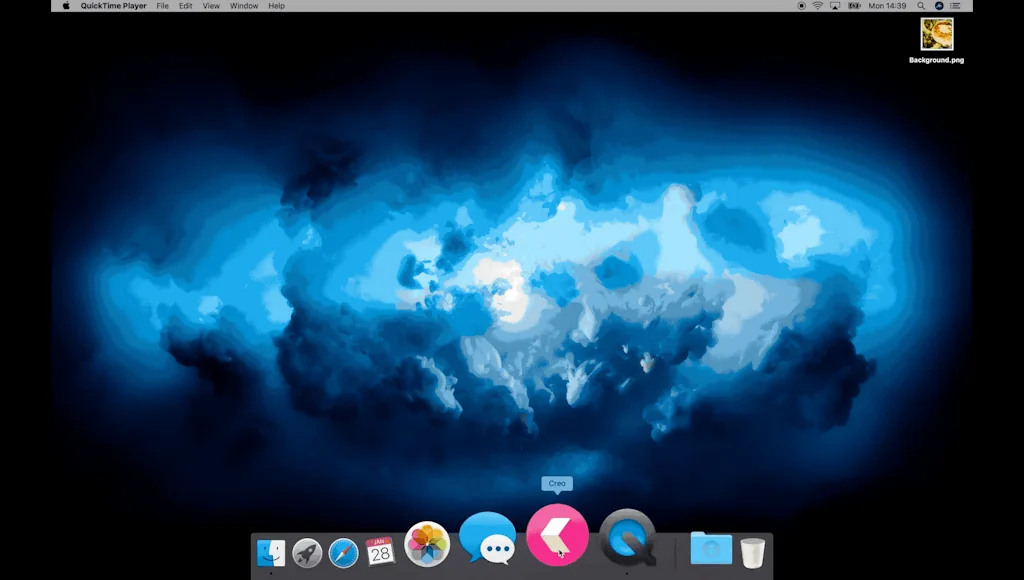Click the menu bar clock showing Mon 14:39
This screenshot has width=1024, height=580.
885,6
